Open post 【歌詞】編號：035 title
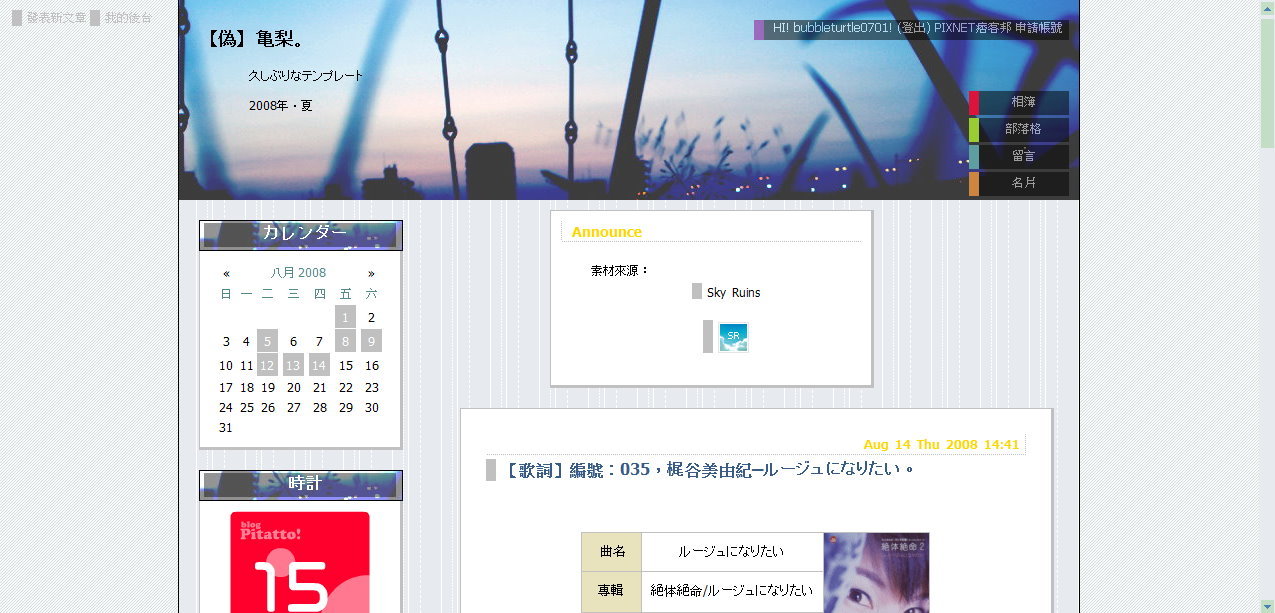 point(708,469)
